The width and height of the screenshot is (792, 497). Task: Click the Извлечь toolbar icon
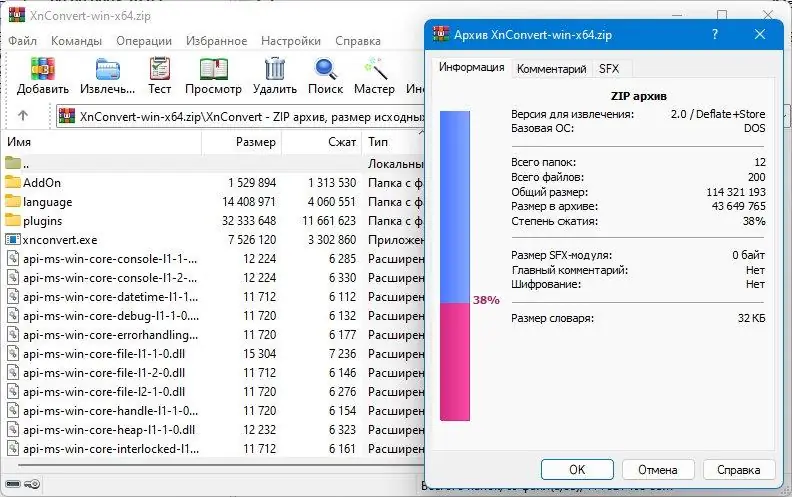click(x=108, y=69)
